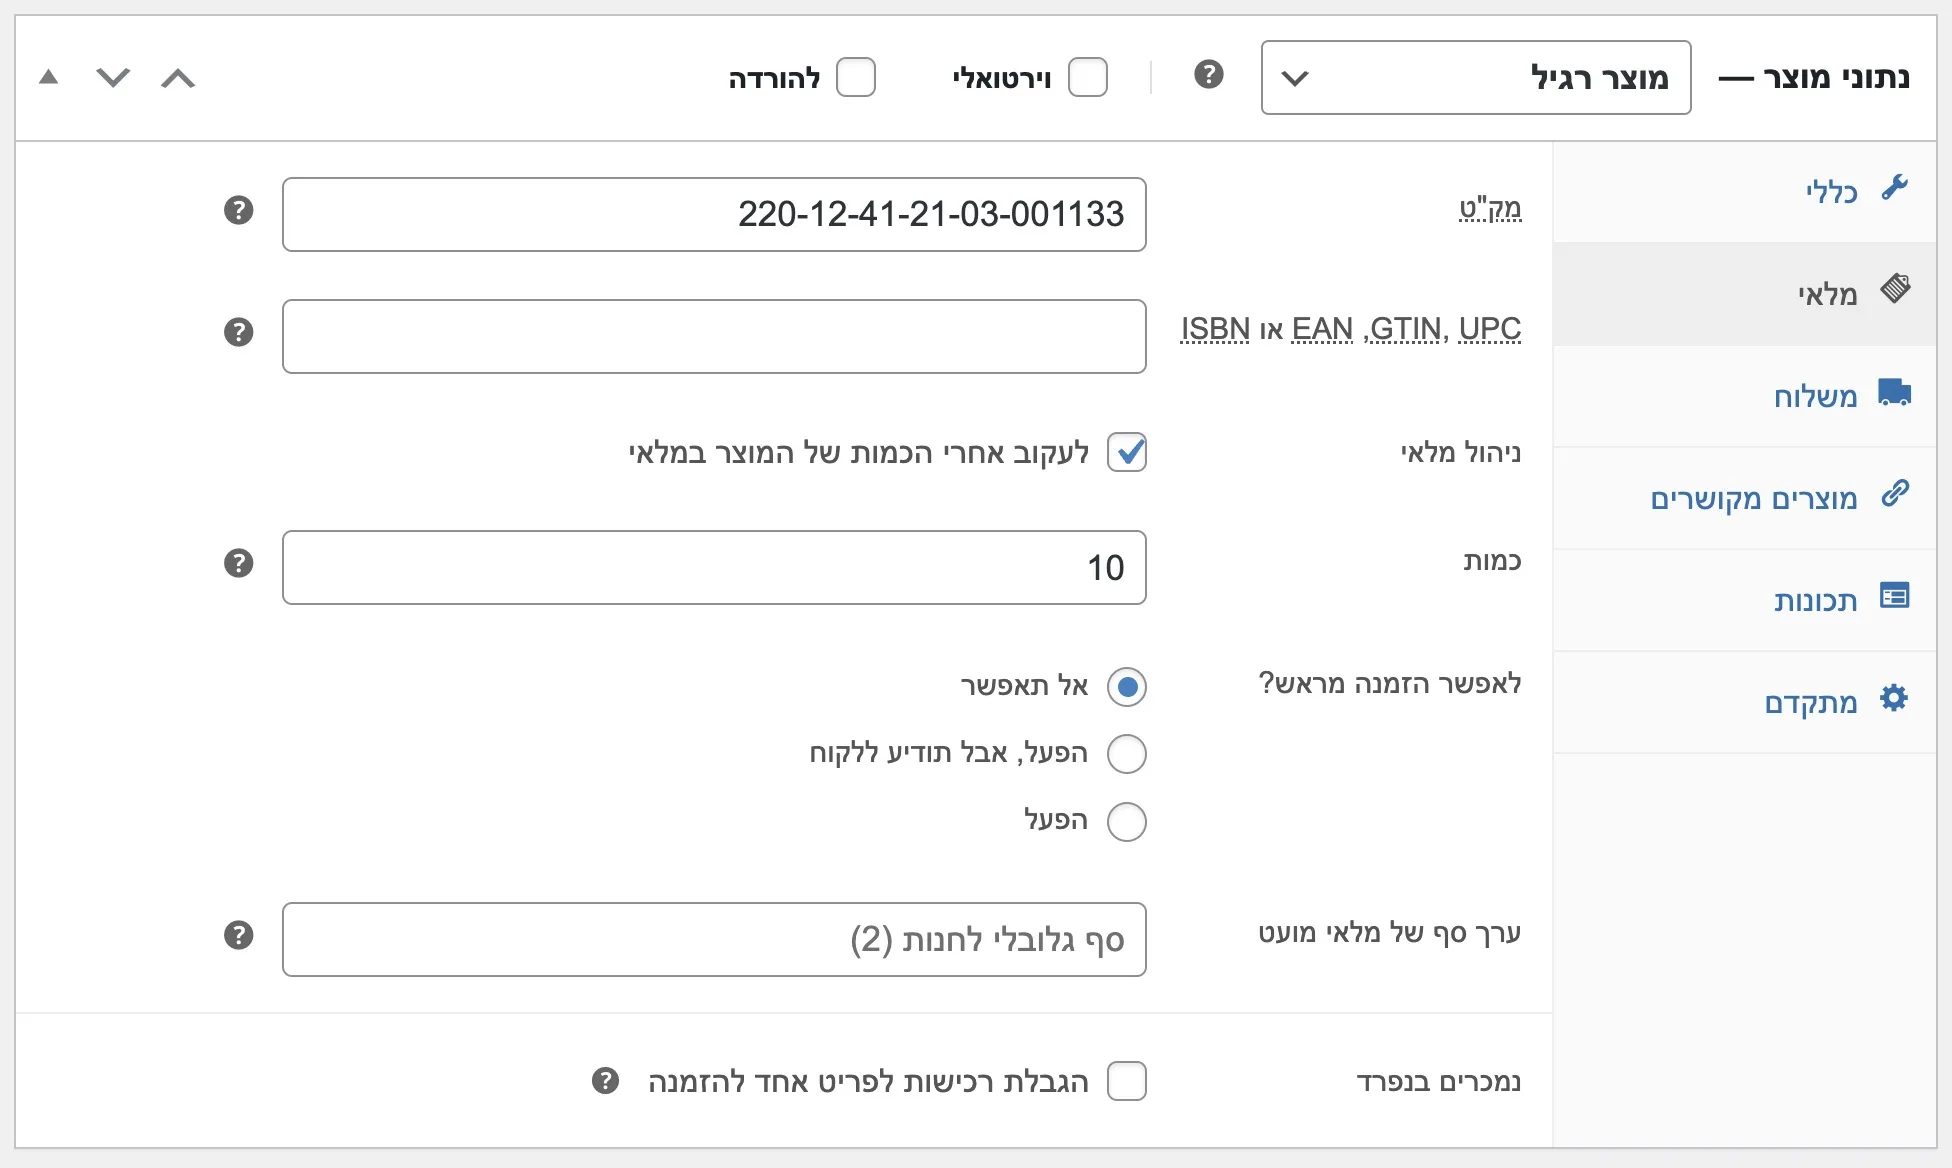Click the ערך סף של מלאי מועט label
Image resolution: width=1952 pixels, height=1168 pixels.
tap(1390, 932)
